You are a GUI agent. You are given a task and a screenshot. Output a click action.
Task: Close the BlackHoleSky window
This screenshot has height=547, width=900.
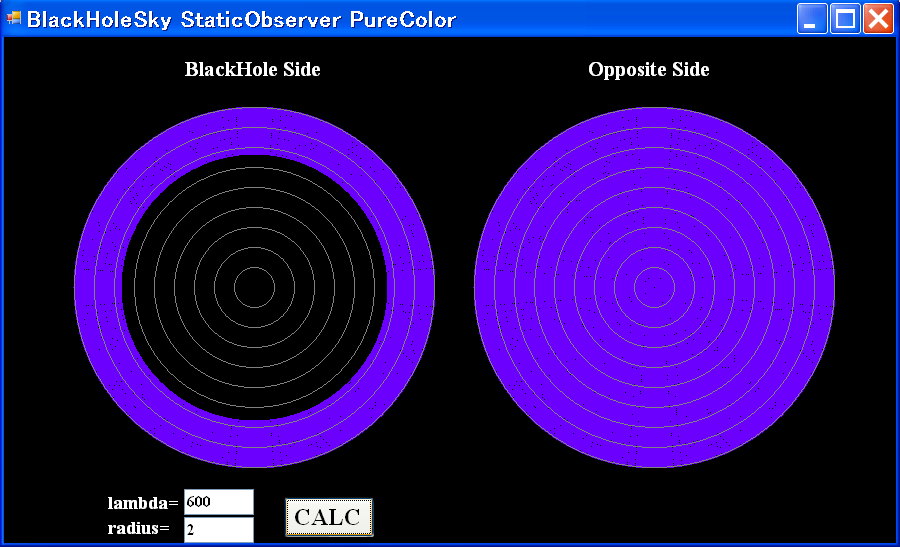coord(878,19)
